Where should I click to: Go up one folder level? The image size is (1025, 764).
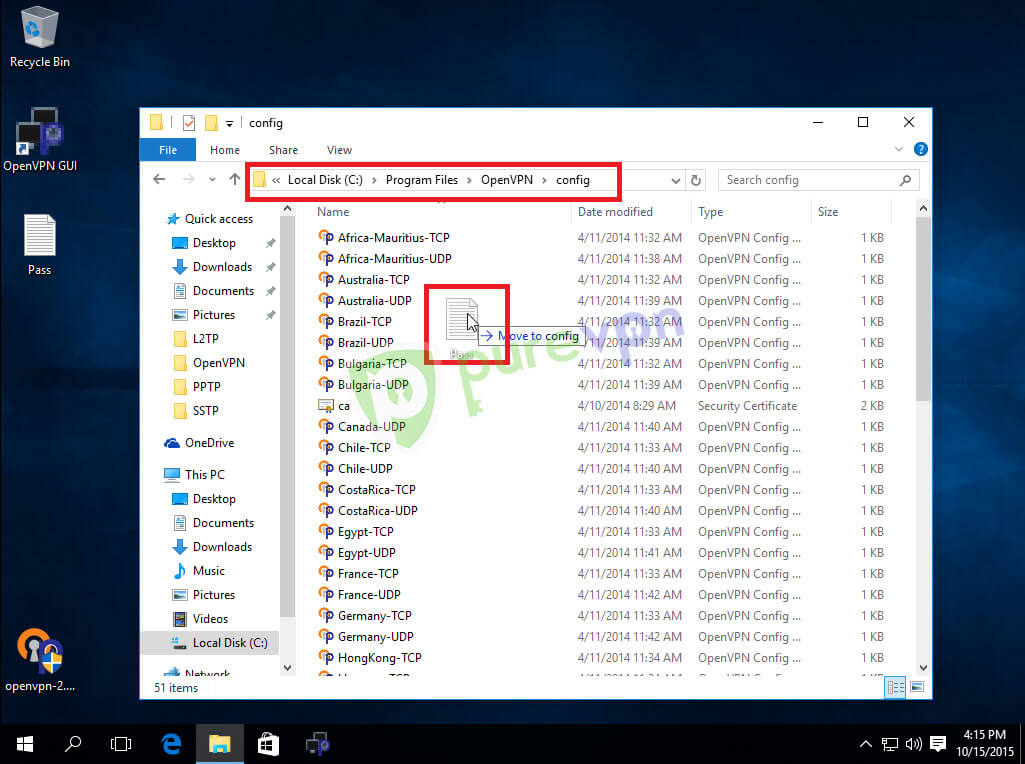[x=235, y=179]
